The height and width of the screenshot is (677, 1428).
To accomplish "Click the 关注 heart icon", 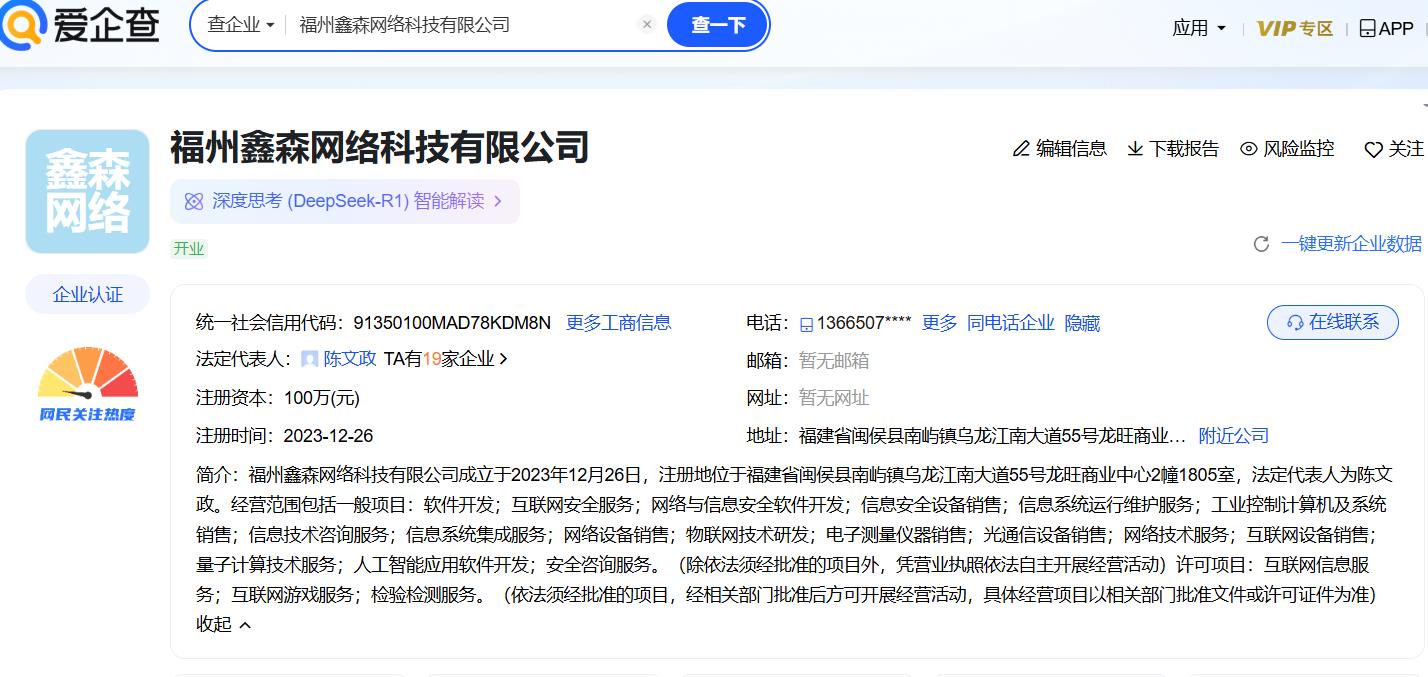I will [1374, 149].
